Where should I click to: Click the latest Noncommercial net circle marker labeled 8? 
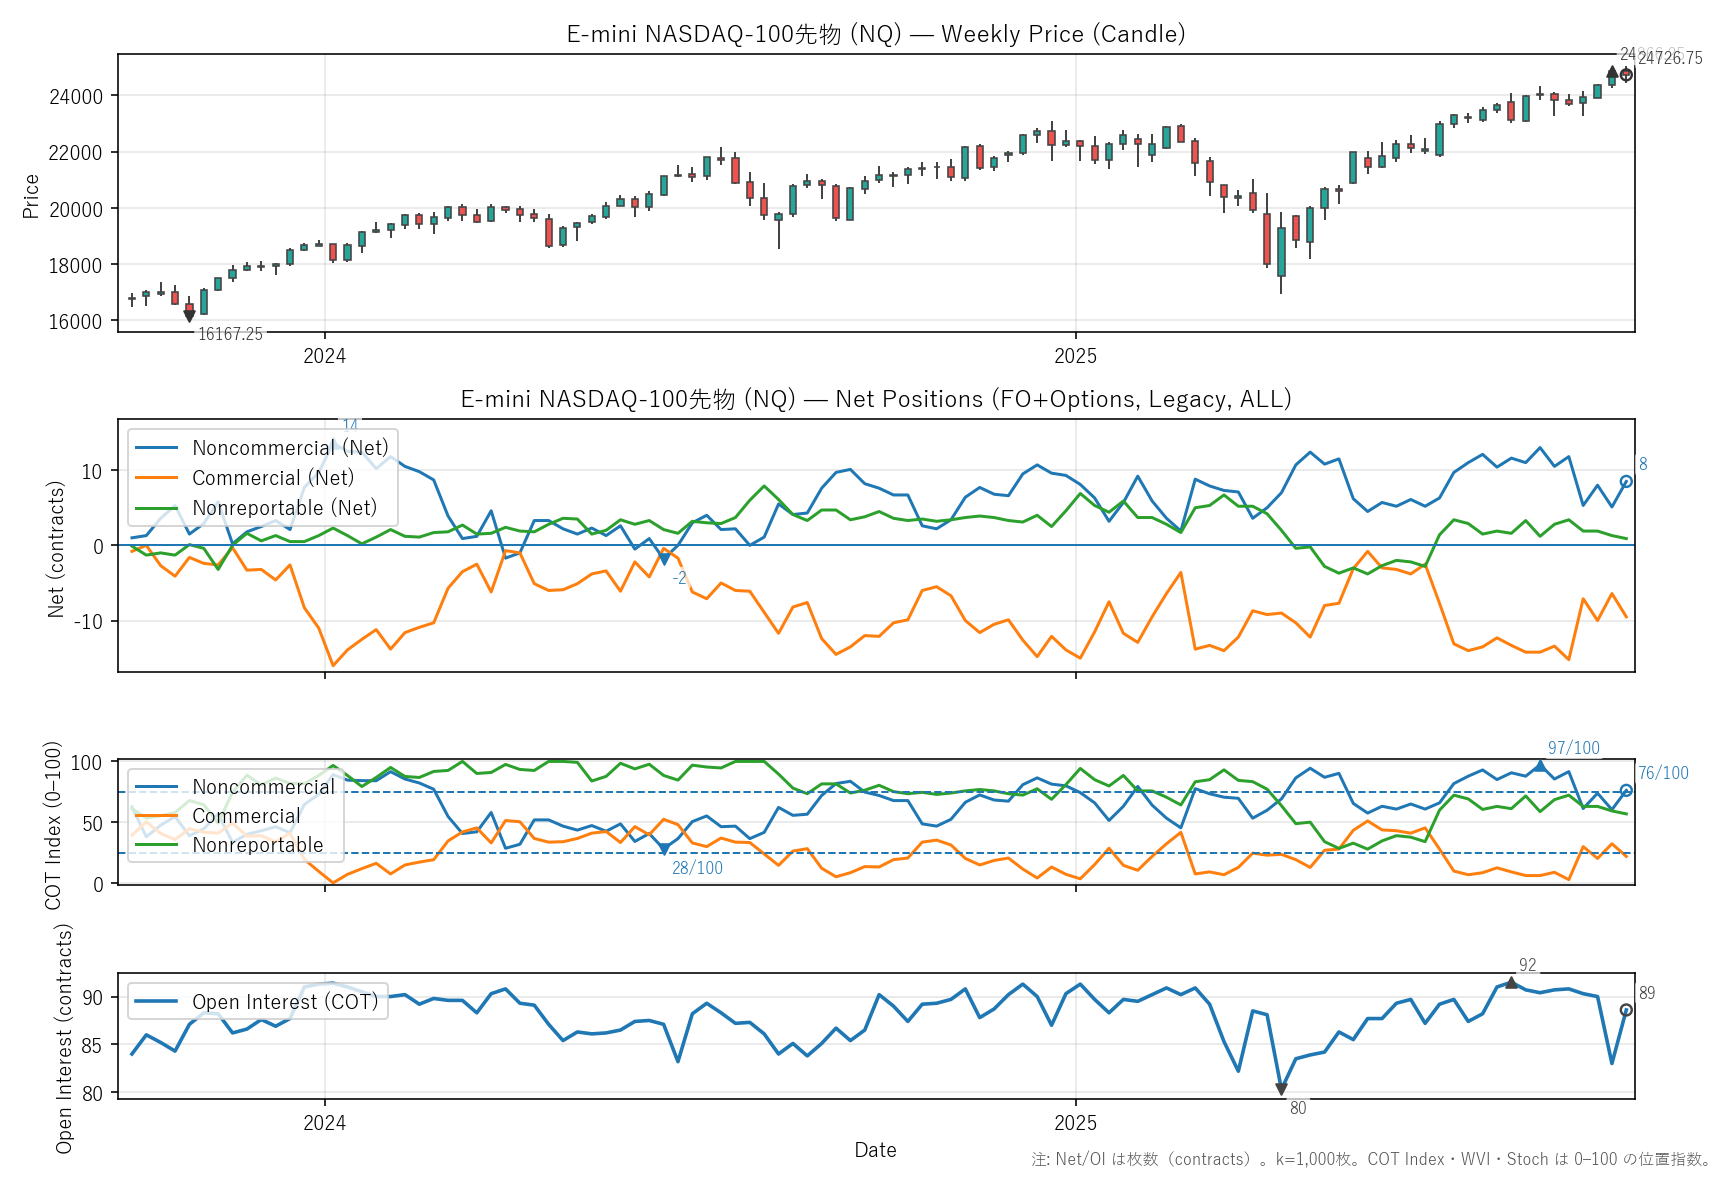[x=1626, y=482]
